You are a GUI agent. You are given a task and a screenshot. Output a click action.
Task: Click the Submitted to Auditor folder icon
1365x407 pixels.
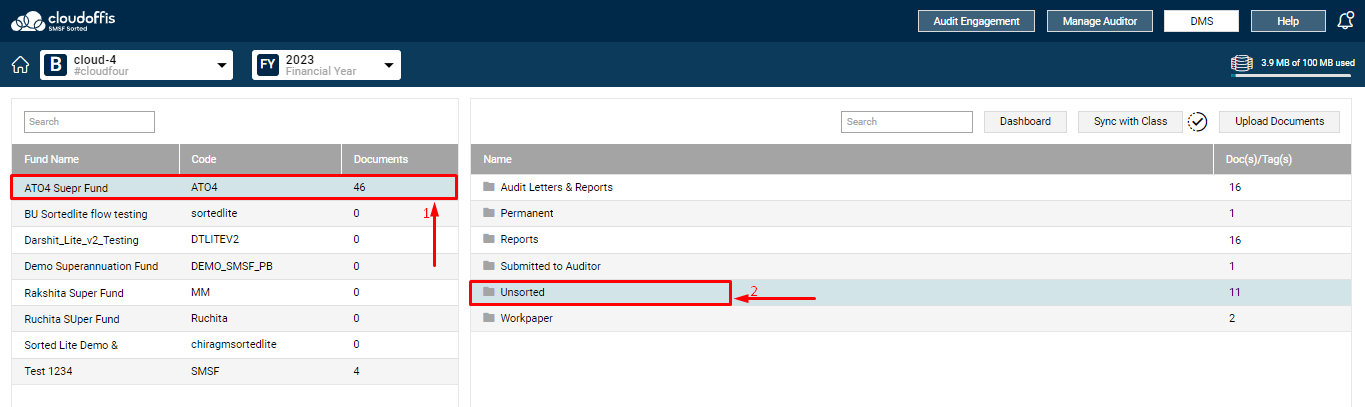[x=489, y=266]
